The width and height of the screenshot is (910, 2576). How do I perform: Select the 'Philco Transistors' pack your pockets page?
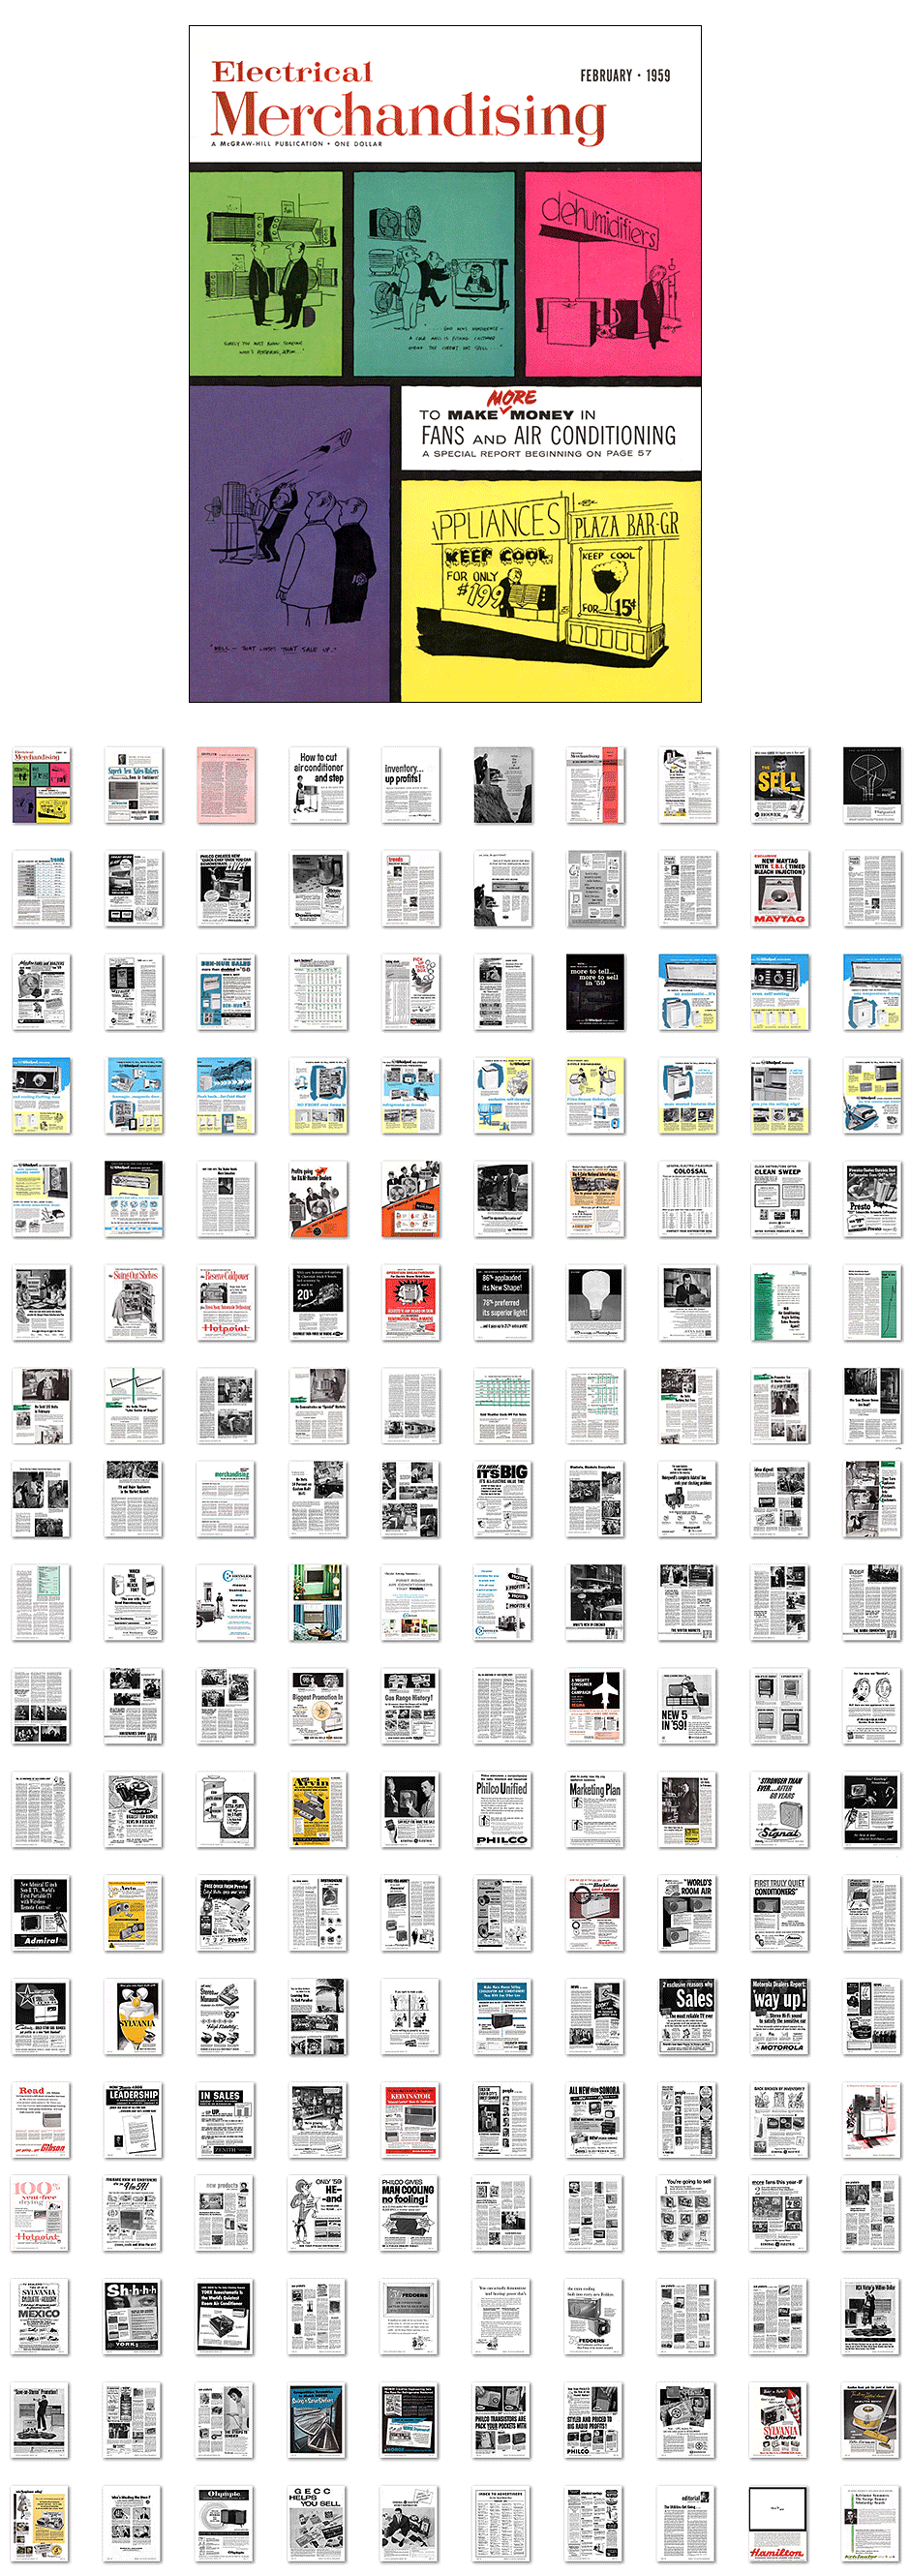click(503, 2422)
